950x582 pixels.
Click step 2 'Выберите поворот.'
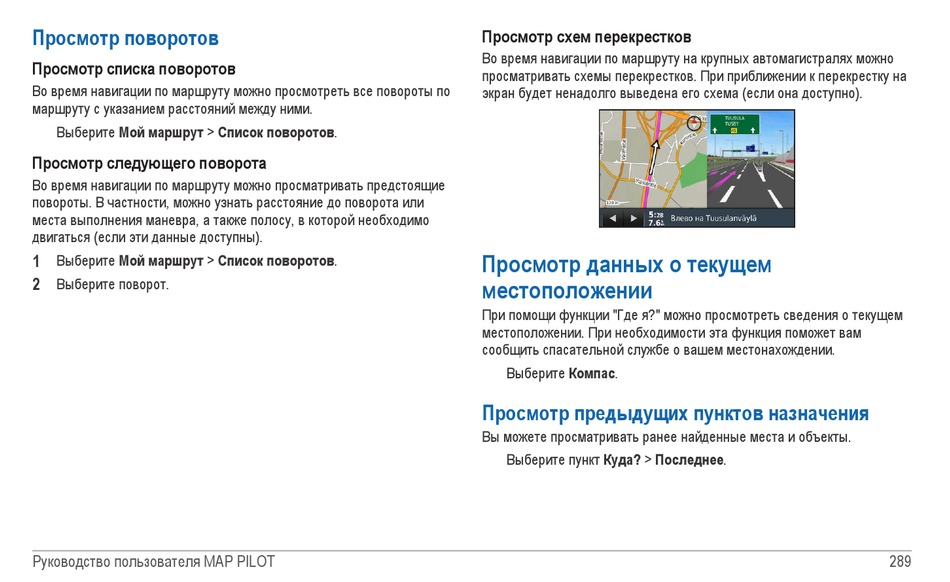click(112, 285)
